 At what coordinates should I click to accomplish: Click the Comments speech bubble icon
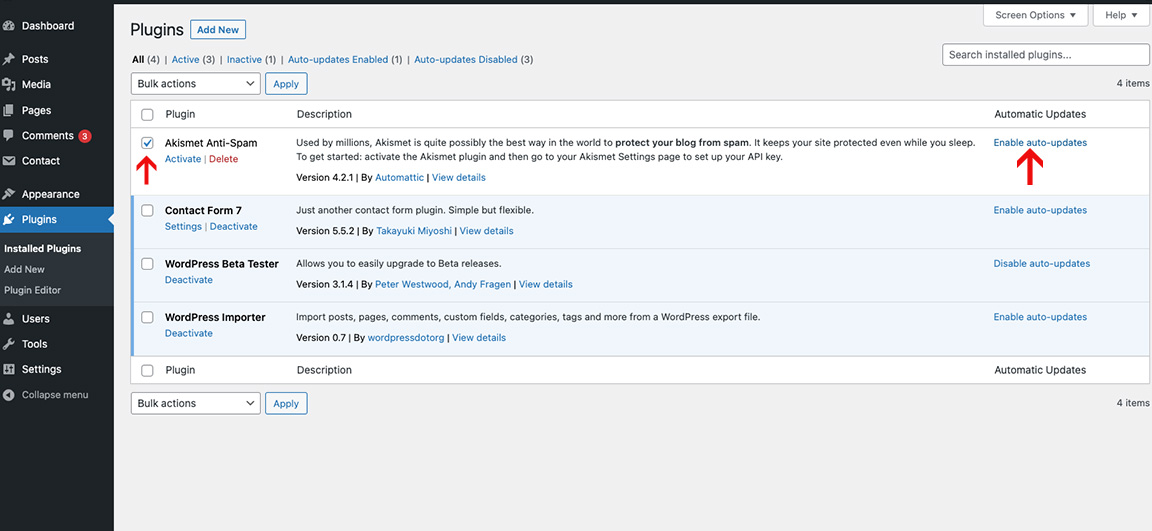click(x=9, y=136)
